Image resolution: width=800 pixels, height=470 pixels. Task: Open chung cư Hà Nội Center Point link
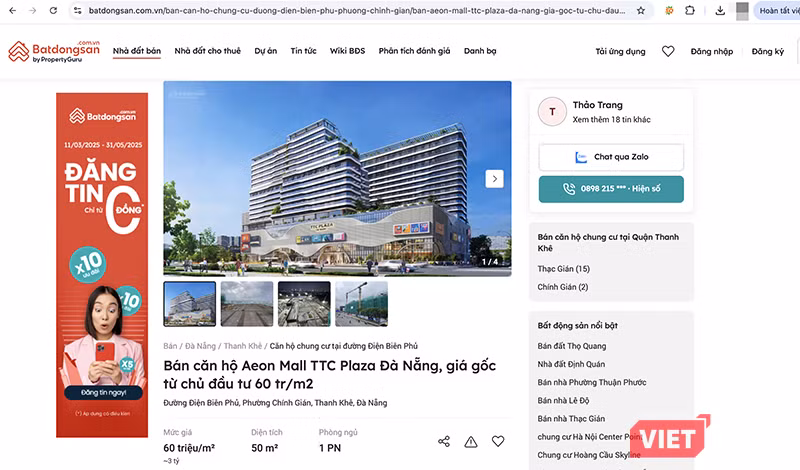tap(589, 437)
